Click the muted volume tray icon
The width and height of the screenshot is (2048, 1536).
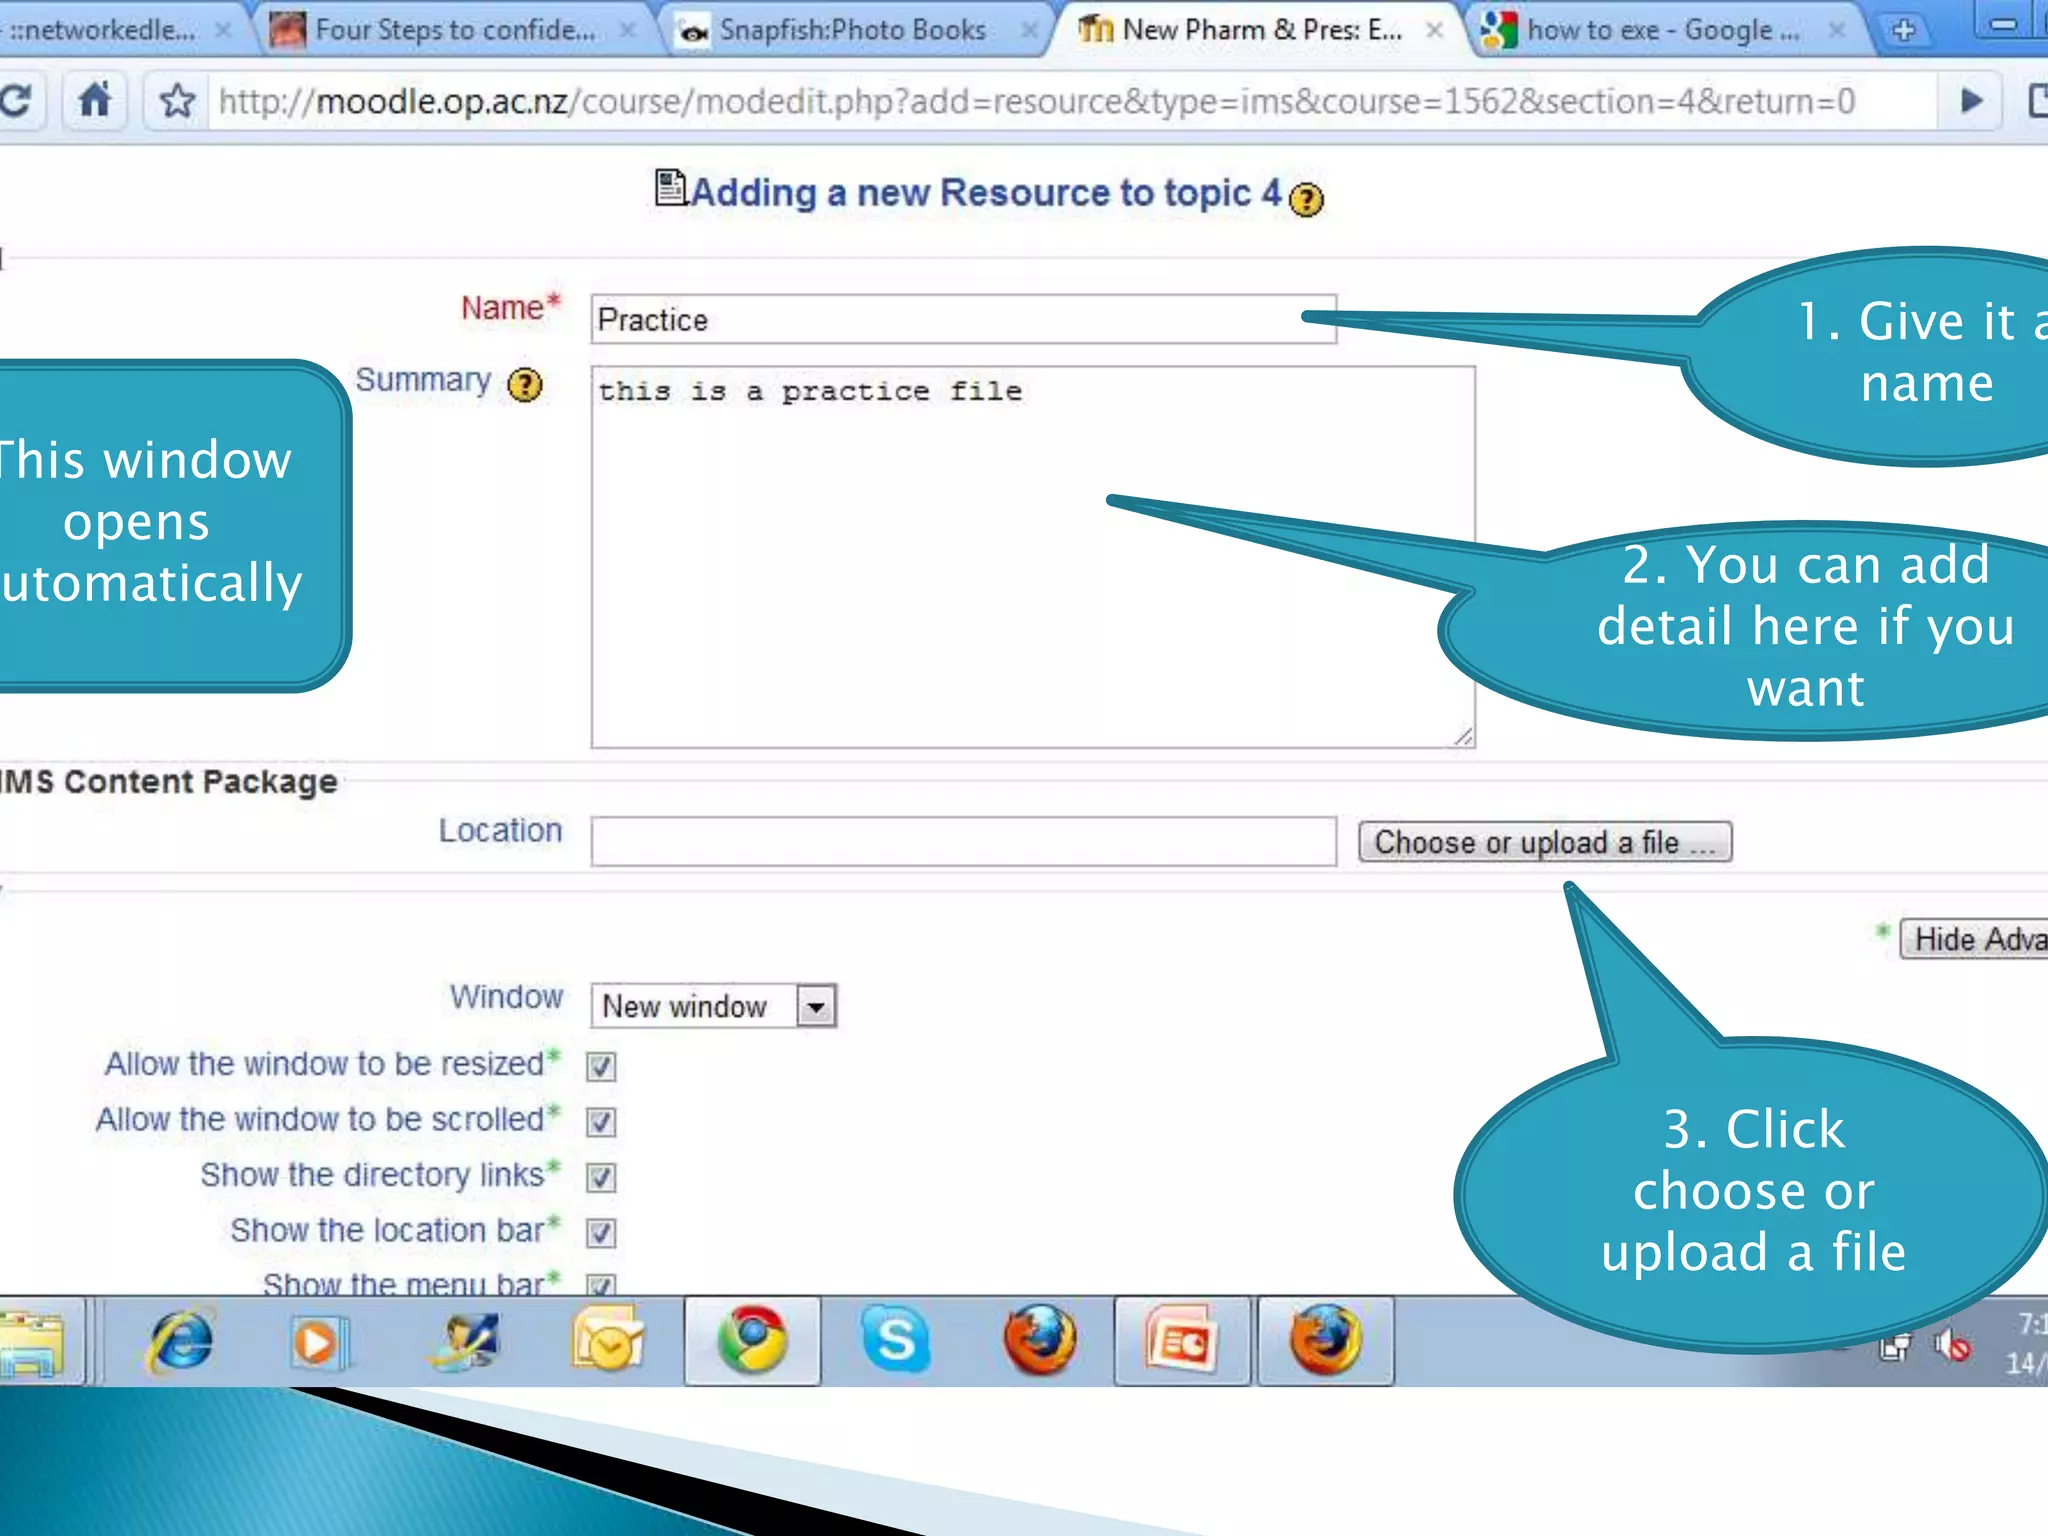click(x=1952, y=1346)
